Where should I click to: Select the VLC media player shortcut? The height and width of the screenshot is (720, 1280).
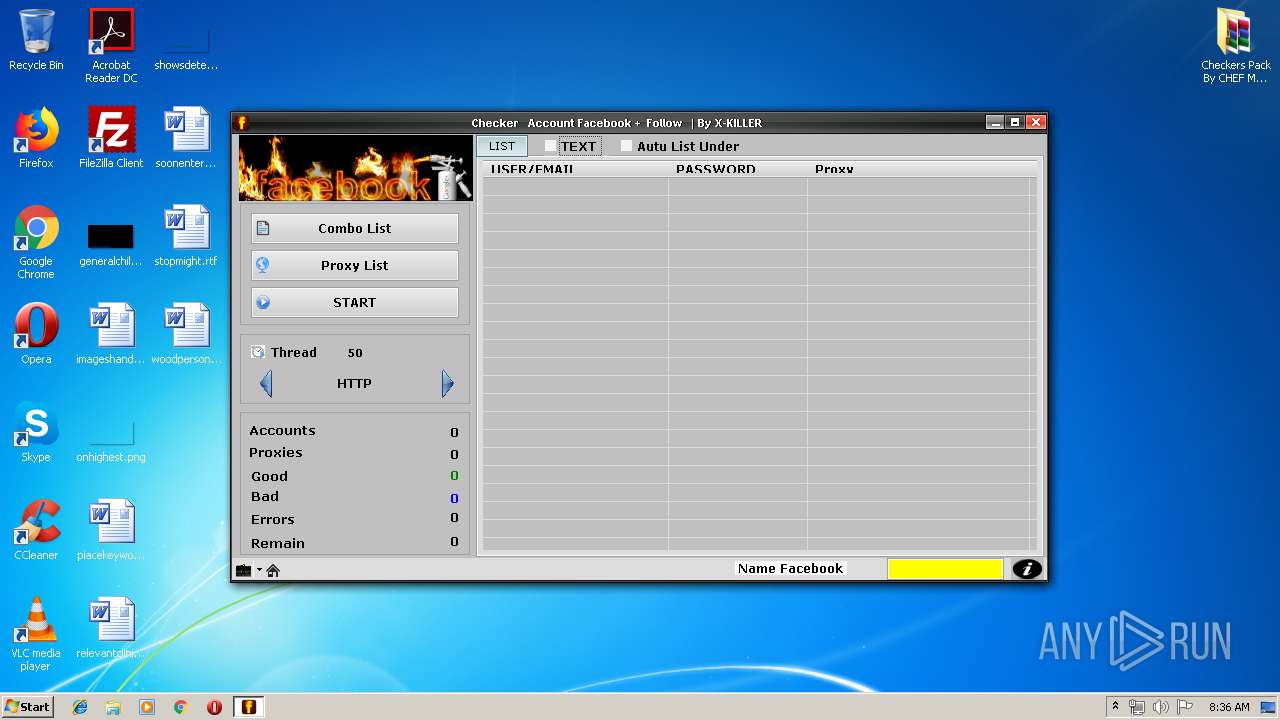point(36,634)
